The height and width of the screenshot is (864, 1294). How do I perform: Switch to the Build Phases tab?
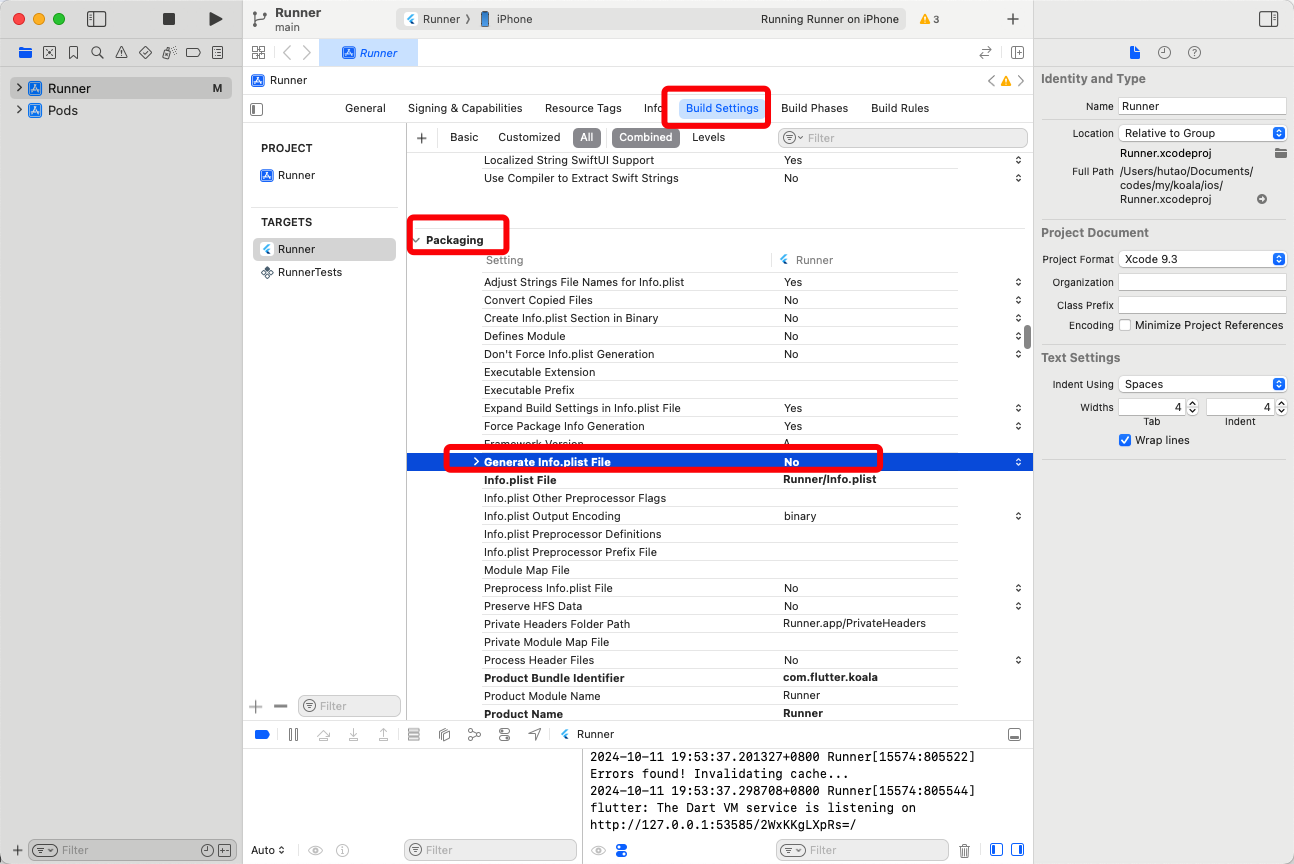tap(814, 108)
